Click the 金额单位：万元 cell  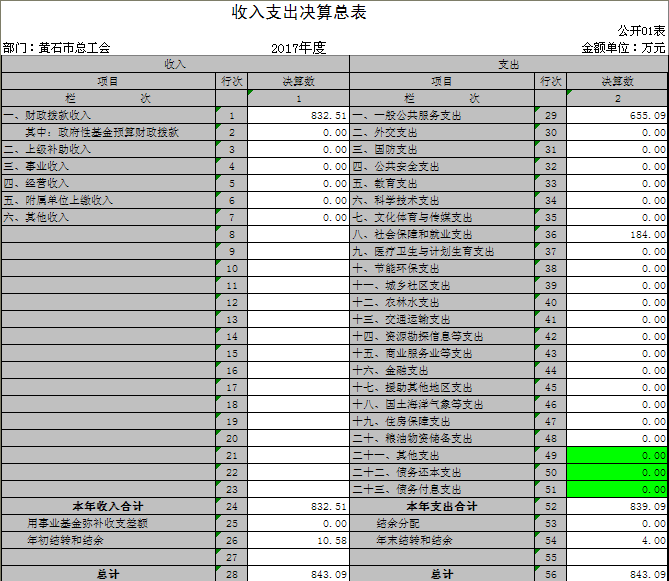point(623,48)
